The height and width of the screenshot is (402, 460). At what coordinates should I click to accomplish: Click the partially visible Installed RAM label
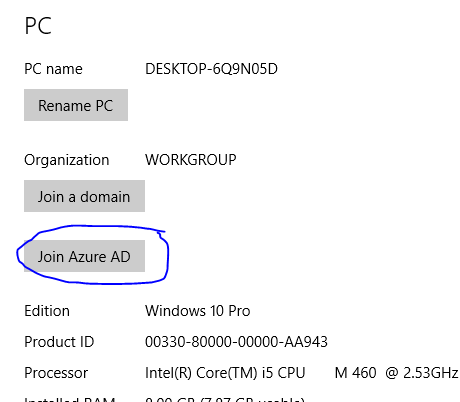pos(70,399)
